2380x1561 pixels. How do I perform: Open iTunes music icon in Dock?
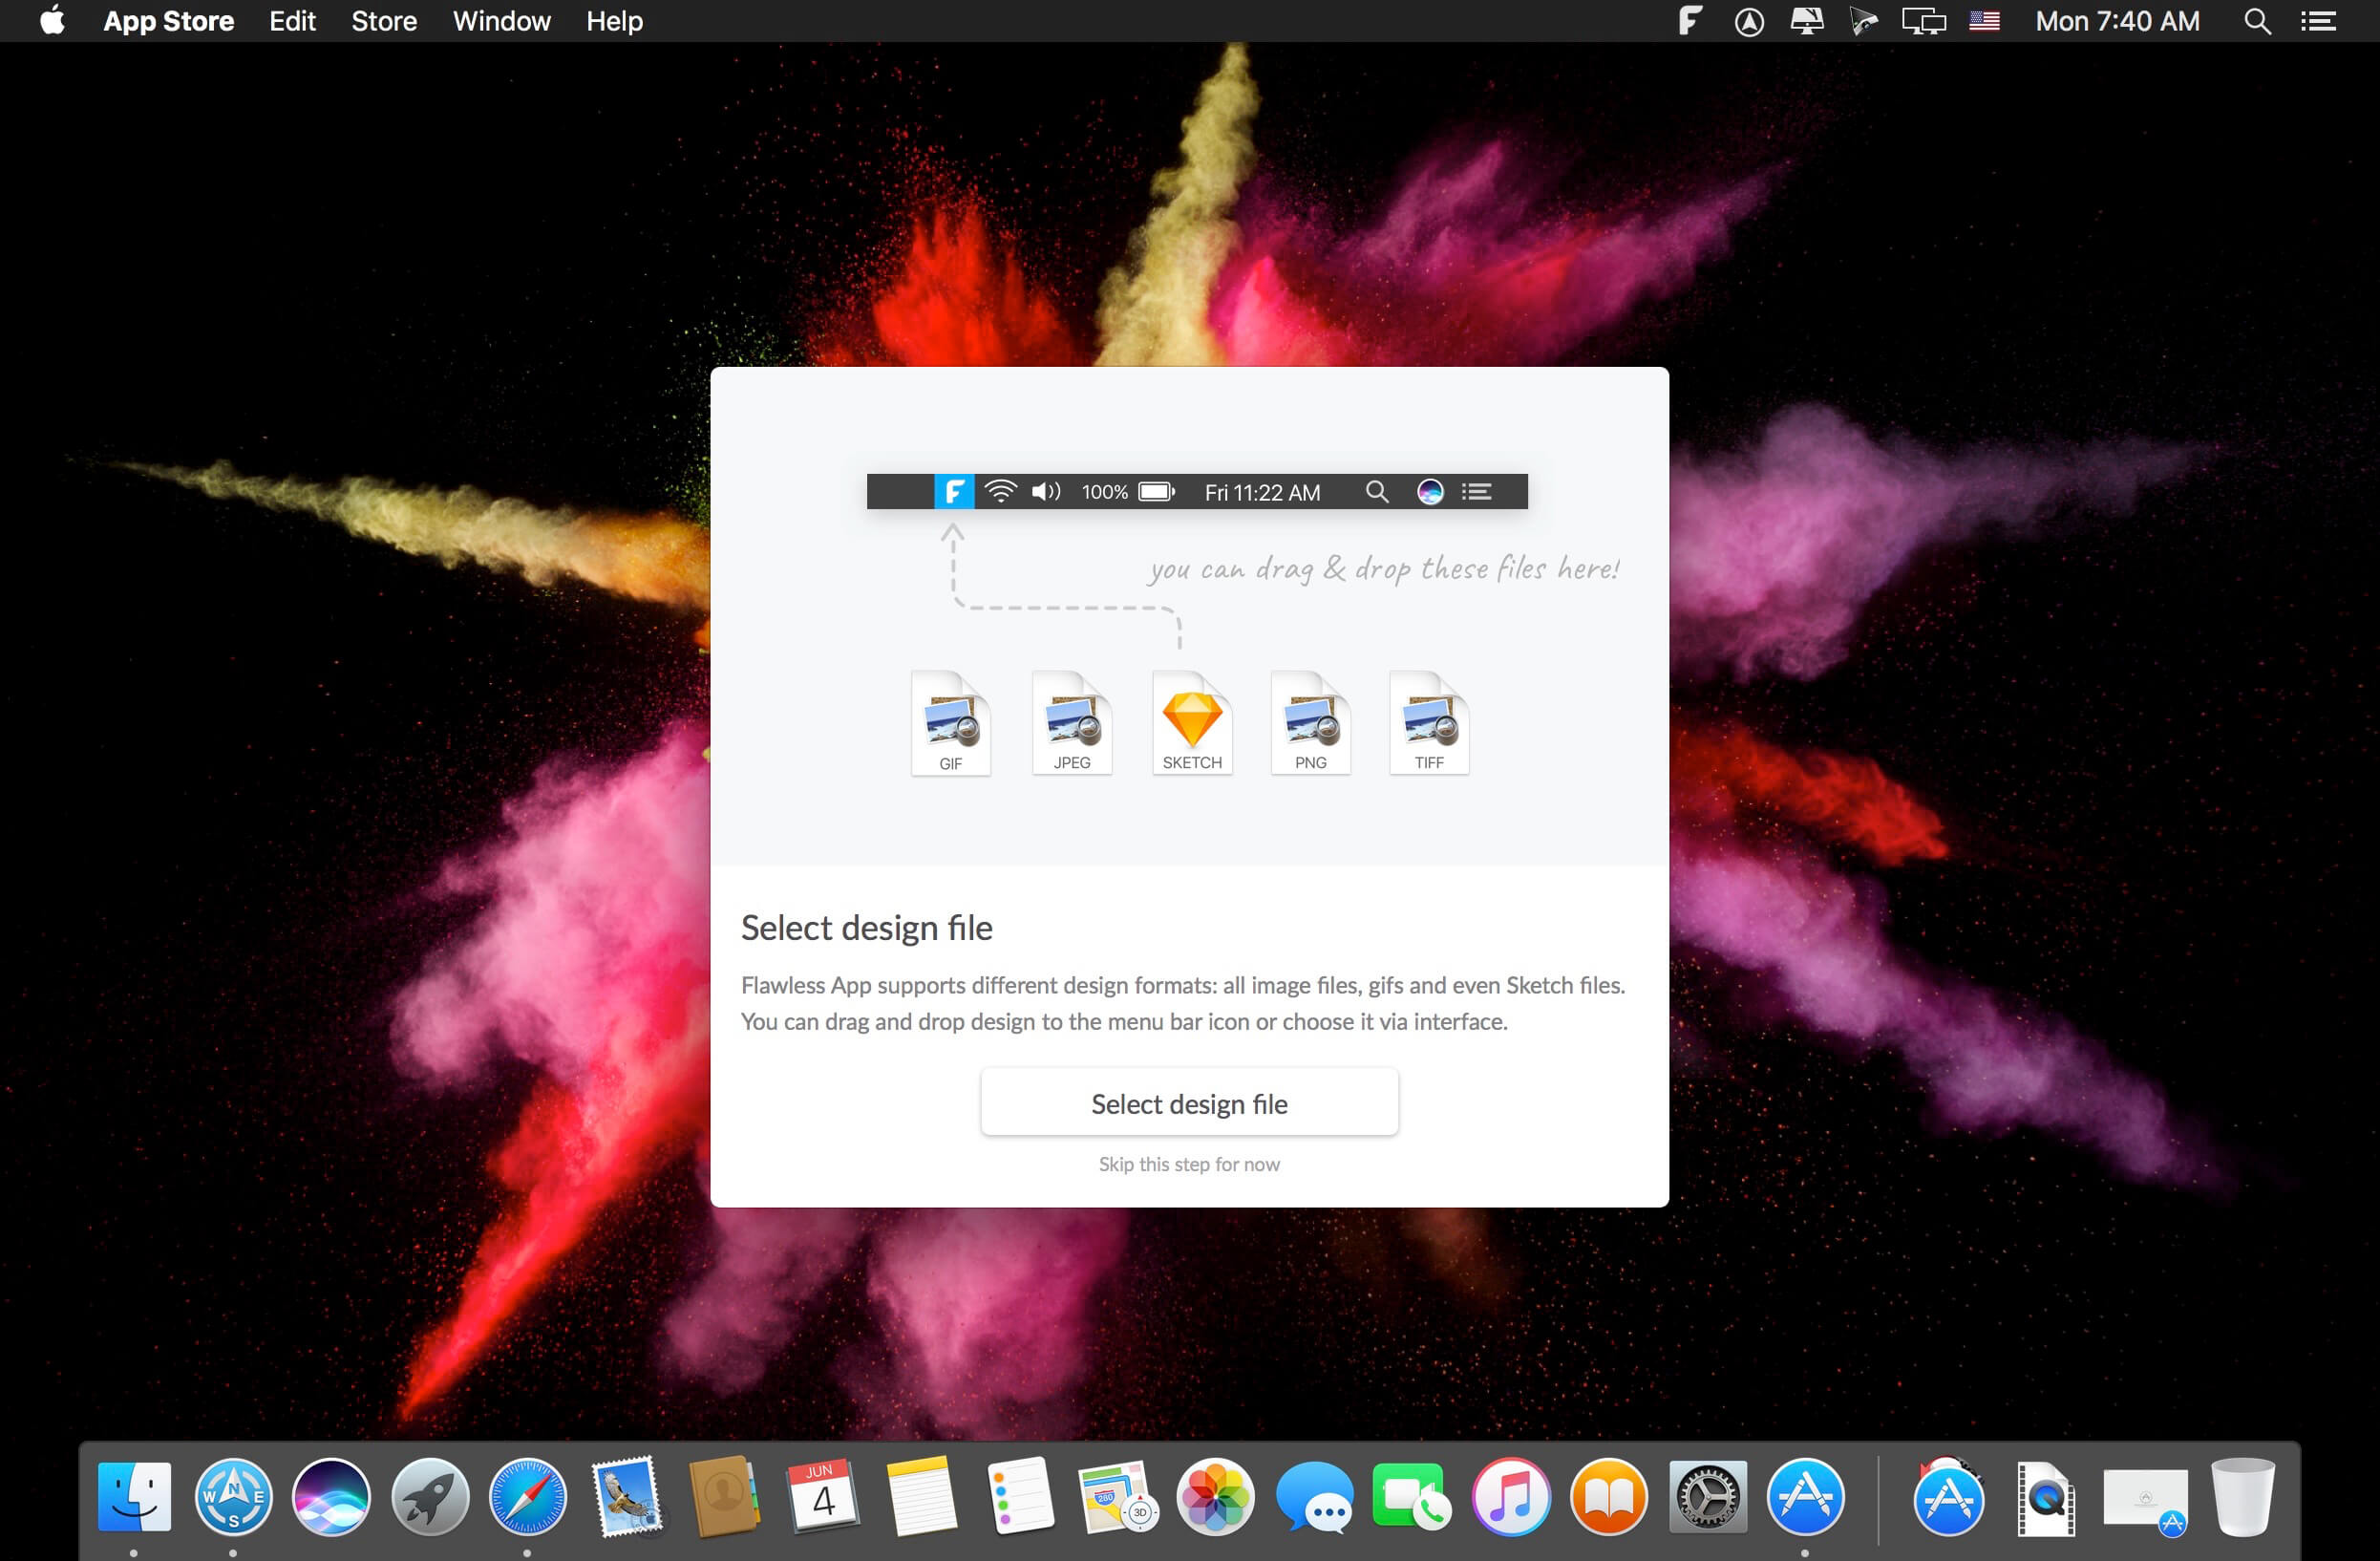tap(1511, 1496)
